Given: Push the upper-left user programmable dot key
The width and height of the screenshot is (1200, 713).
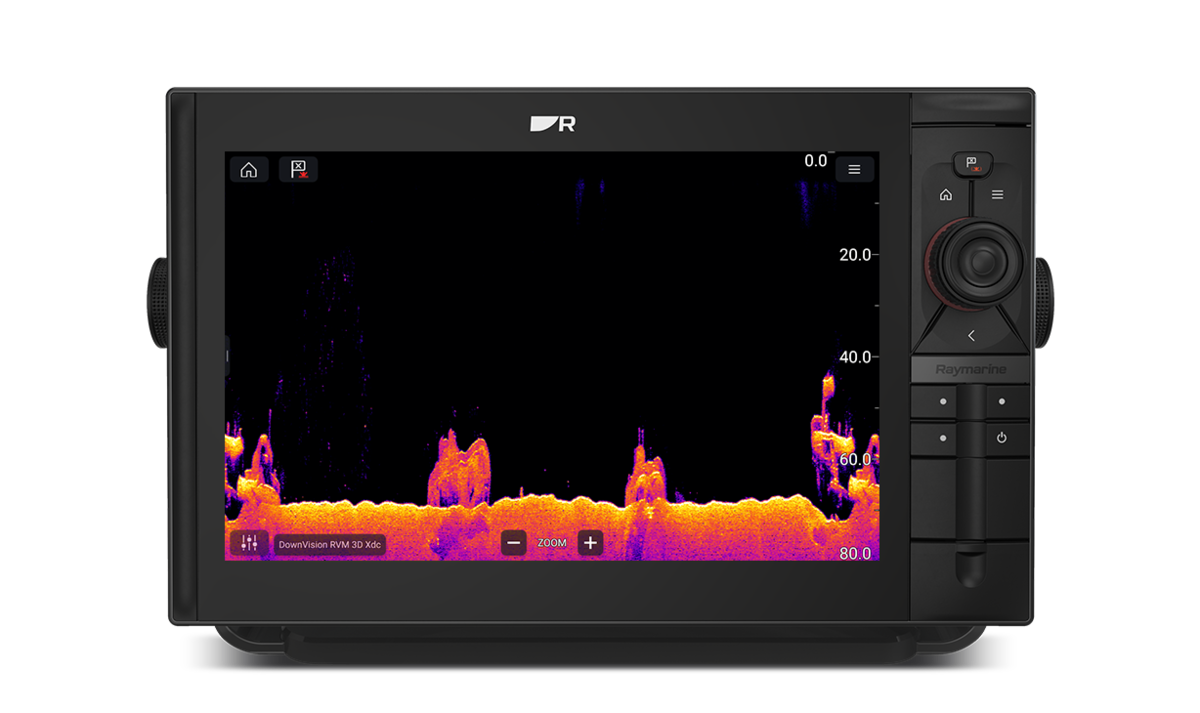Looking at the screenshot, I should [x=943, y=402].
